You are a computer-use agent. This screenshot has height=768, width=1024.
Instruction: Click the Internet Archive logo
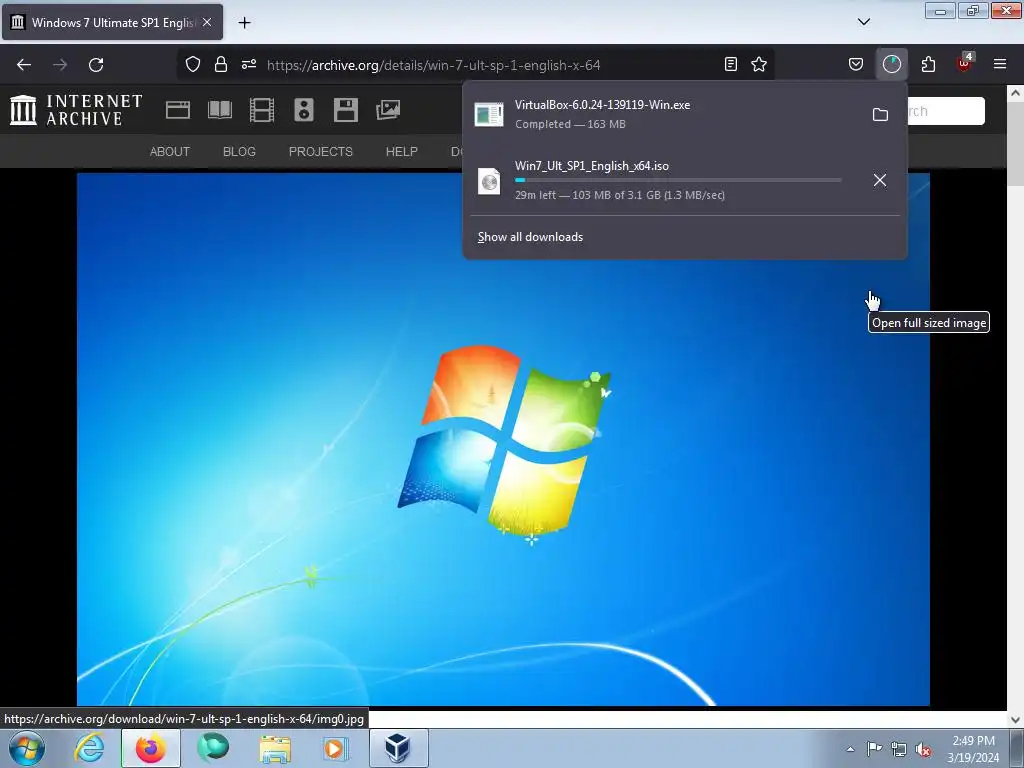[x=76, y=110]
